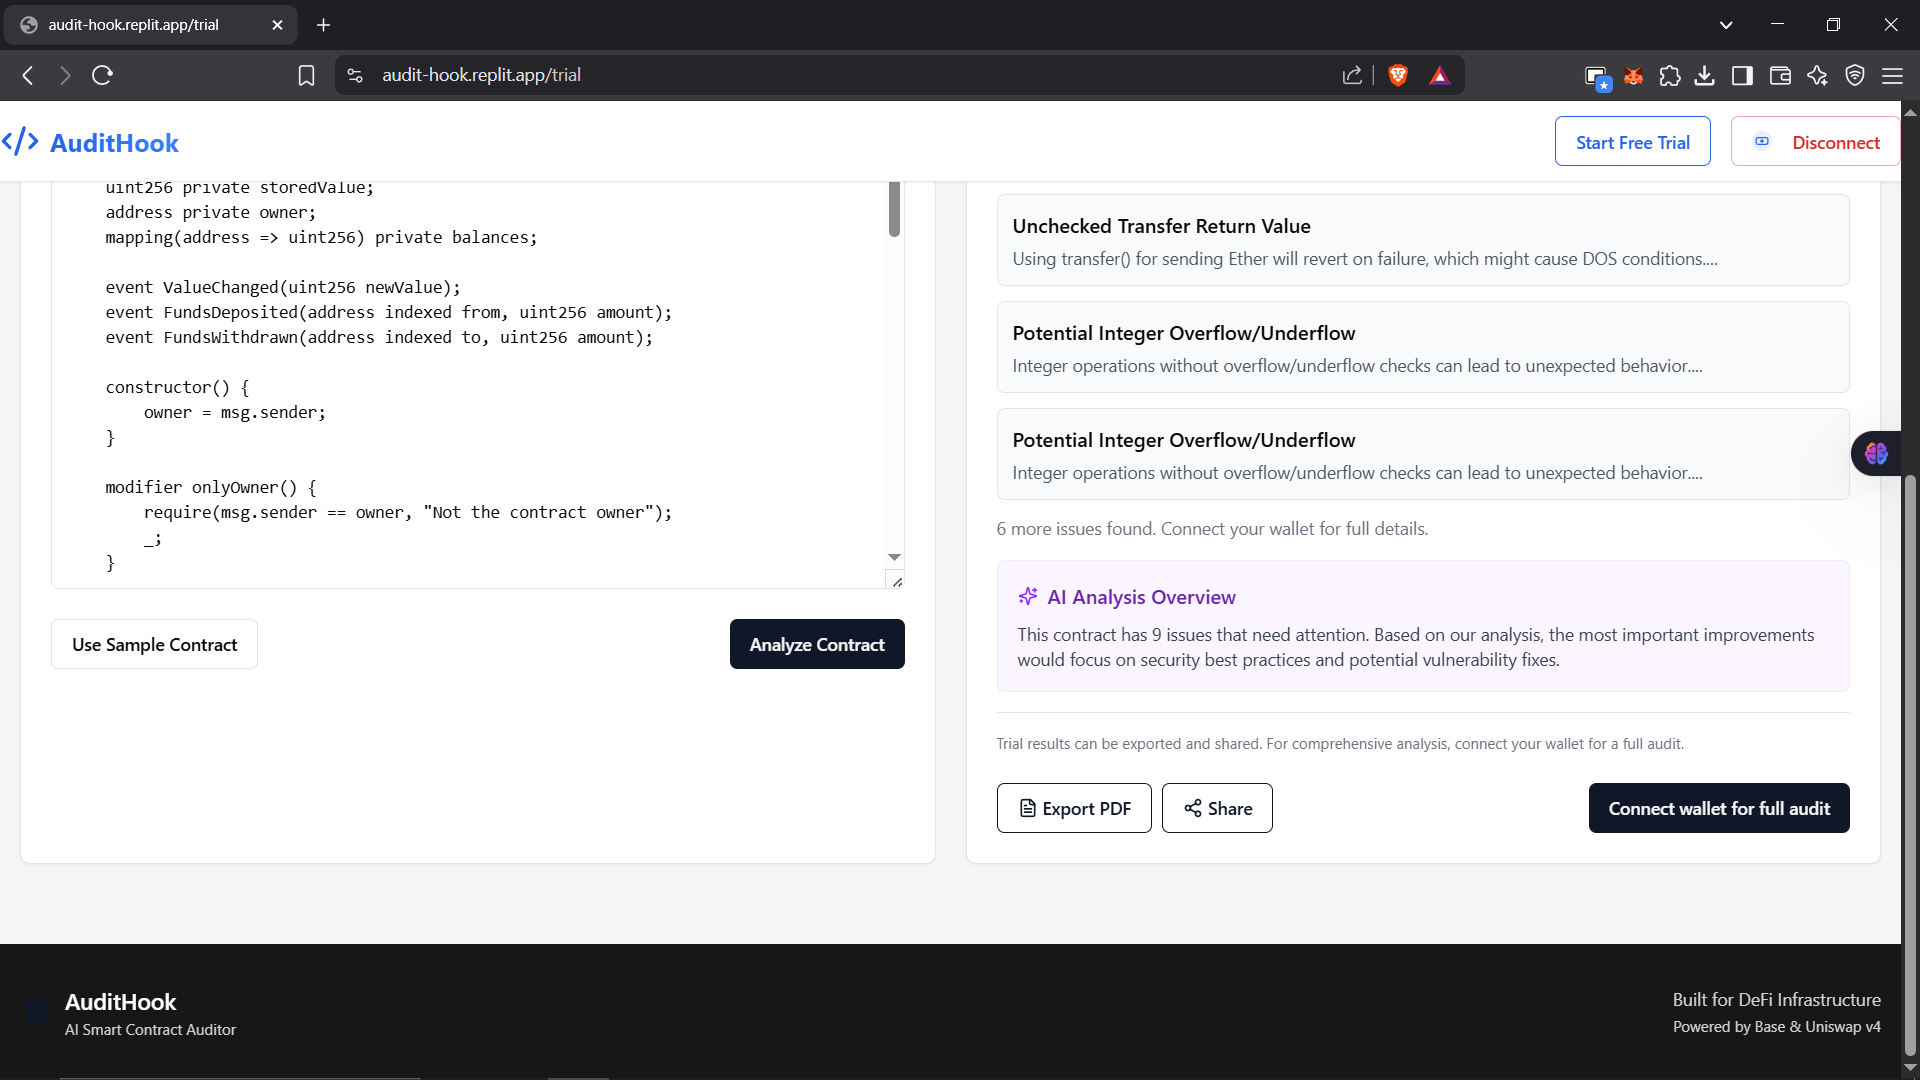Connect wallet for full audit
This screenshot has width=1920, height=1080.
1719,808
